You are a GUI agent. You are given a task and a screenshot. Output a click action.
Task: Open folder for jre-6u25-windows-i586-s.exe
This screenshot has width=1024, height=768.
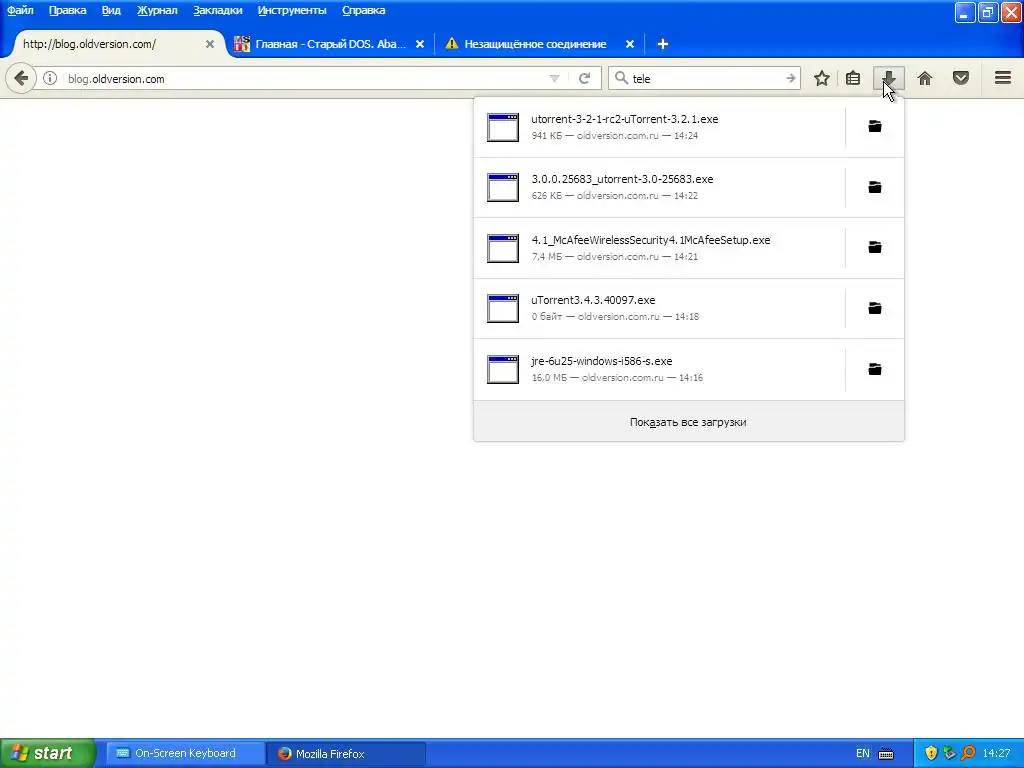874,369
